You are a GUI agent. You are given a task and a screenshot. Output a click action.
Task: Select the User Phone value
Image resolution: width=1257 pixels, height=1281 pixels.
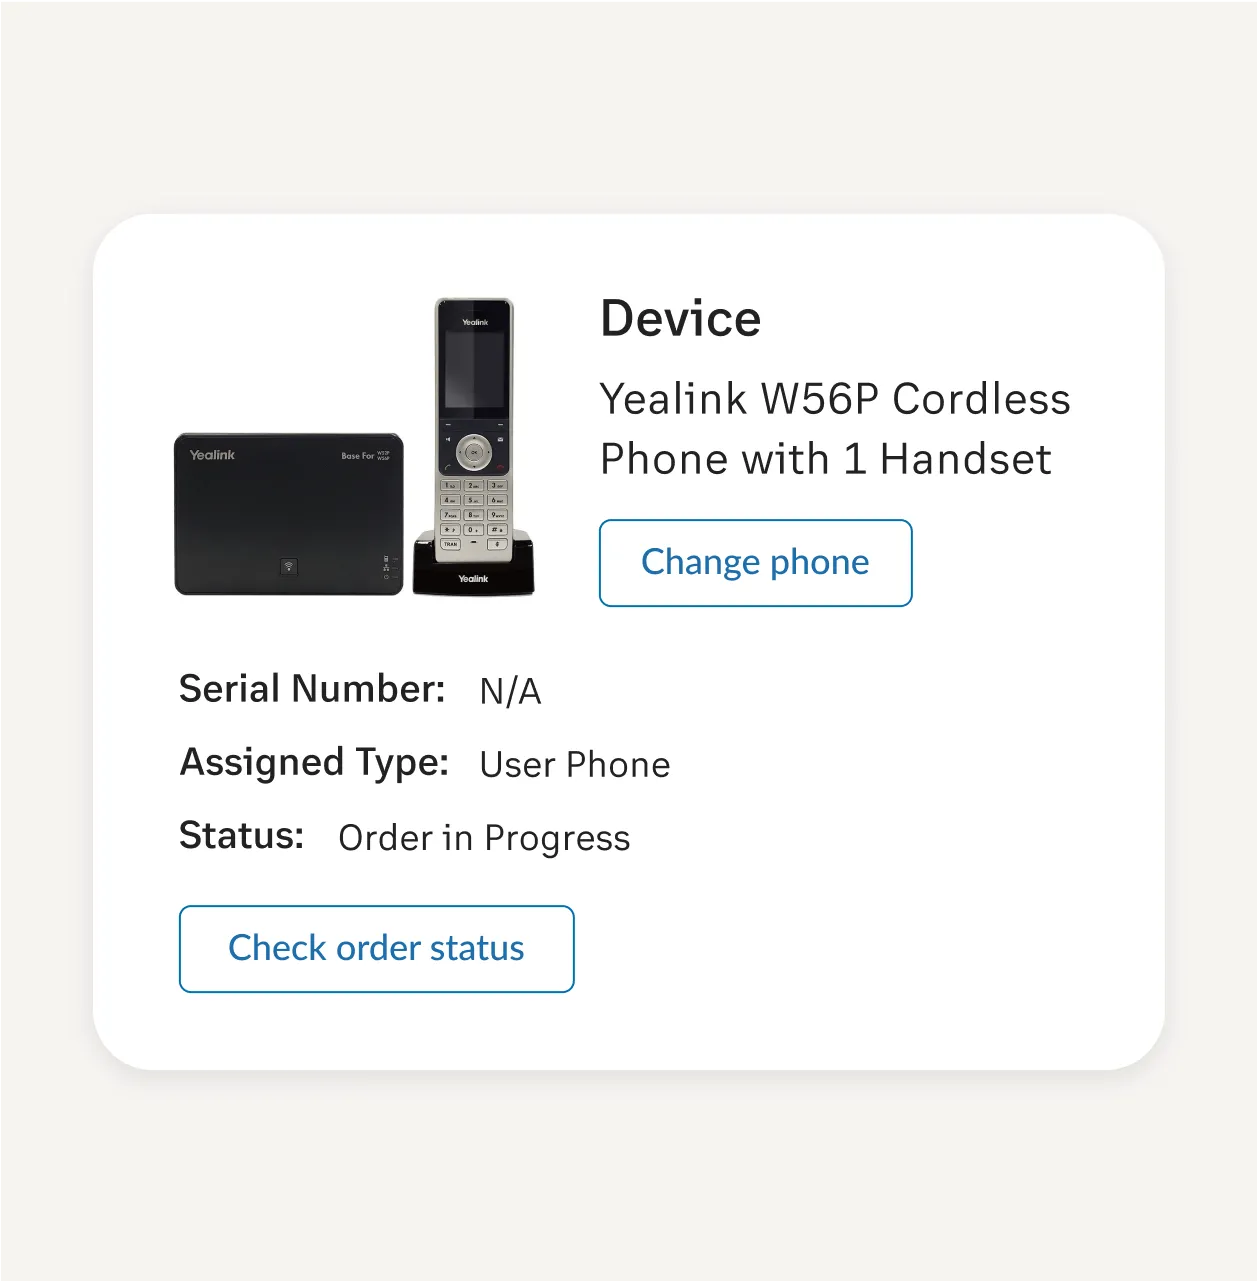pyautogui.click(x=575, y=765)
